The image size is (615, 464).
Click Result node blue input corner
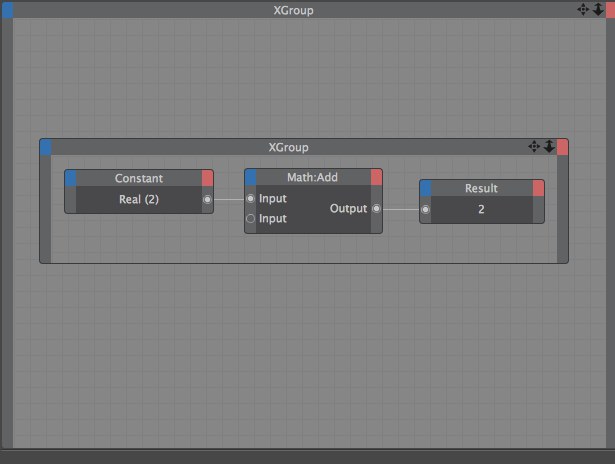click(426, 188)
